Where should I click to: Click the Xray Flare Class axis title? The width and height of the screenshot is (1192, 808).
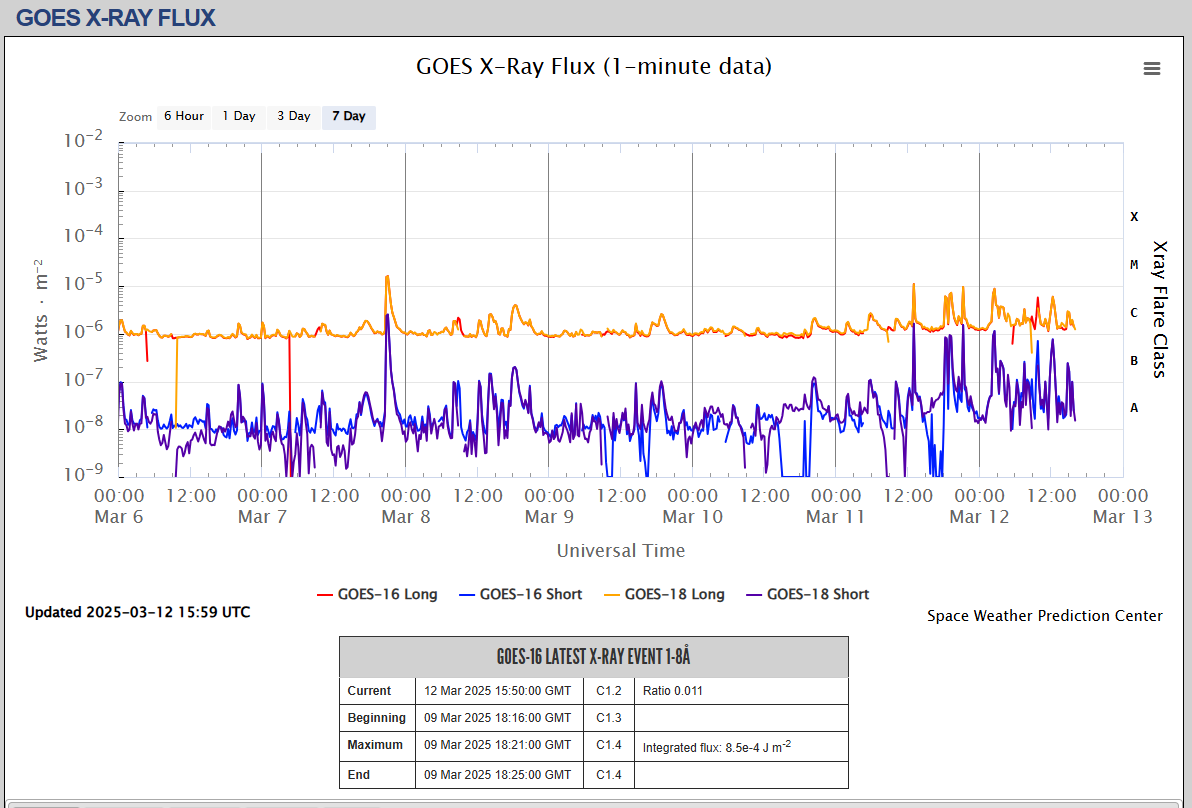coord(1160,309)
